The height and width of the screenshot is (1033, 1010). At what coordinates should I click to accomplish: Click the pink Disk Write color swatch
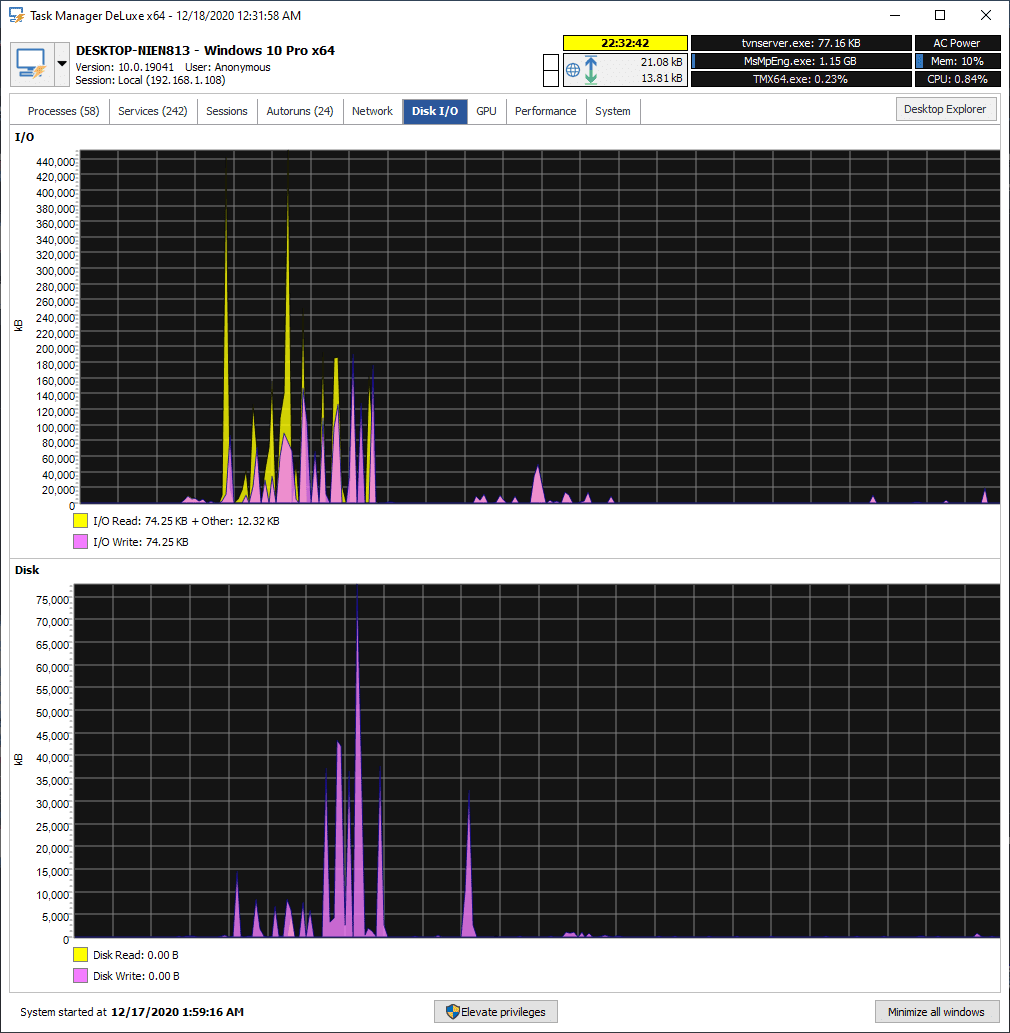(80, 975)
